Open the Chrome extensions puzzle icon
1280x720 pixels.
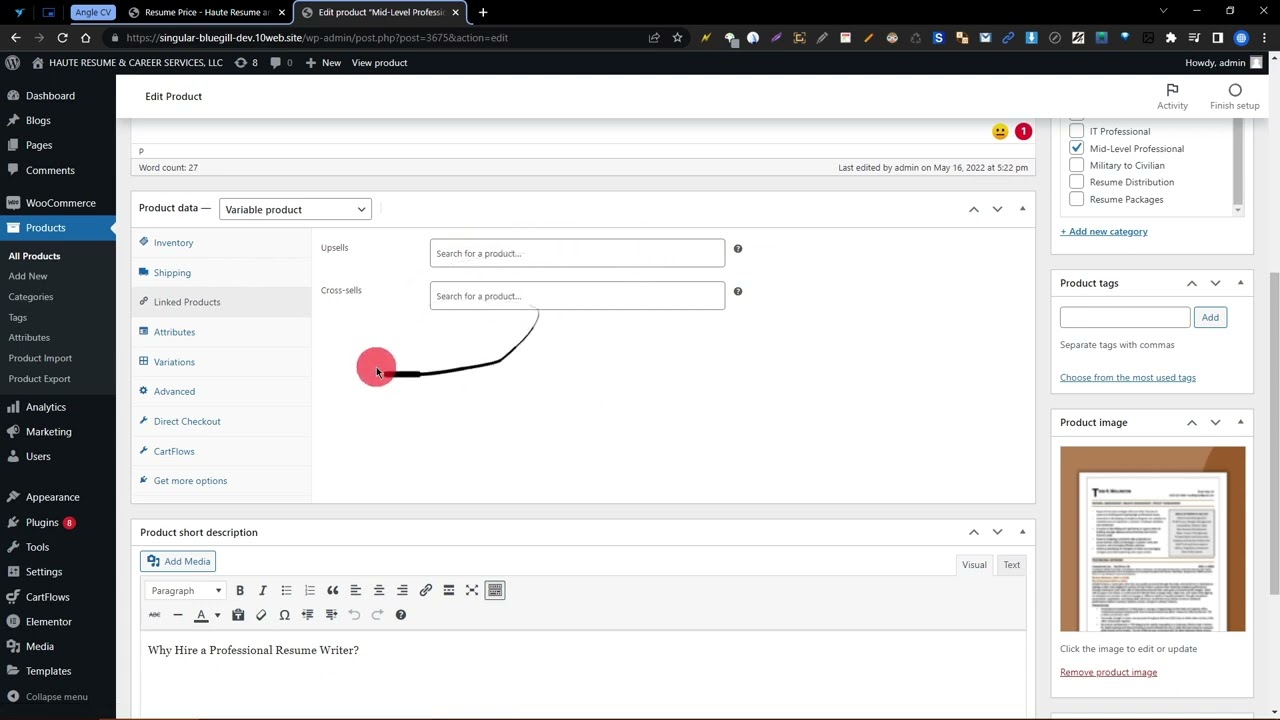point(1171,38)
